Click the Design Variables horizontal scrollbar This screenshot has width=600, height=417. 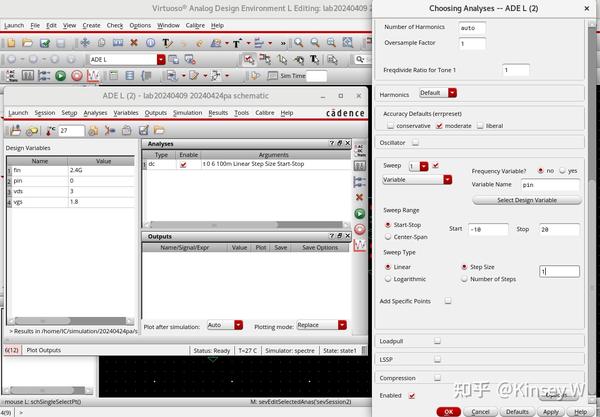(71, 321)
